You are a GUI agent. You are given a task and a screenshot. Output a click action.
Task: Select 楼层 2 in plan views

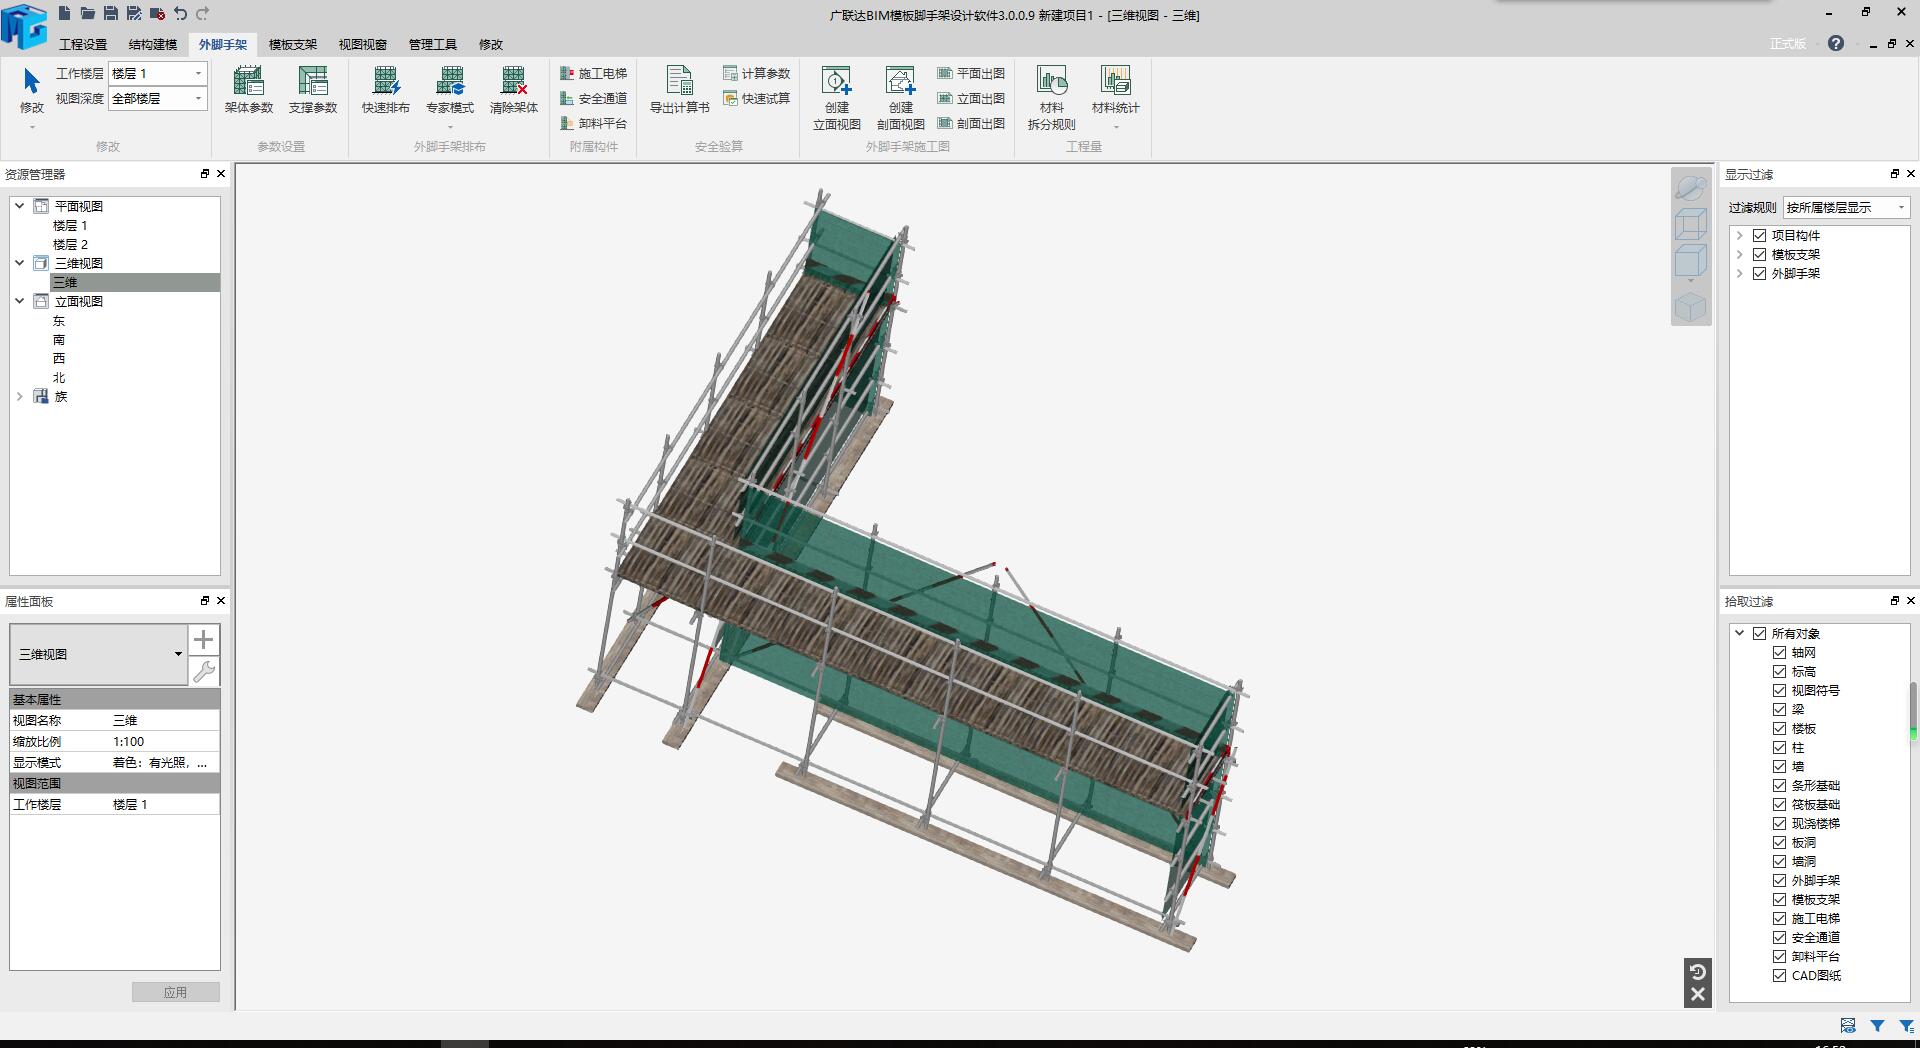[70, 244]
